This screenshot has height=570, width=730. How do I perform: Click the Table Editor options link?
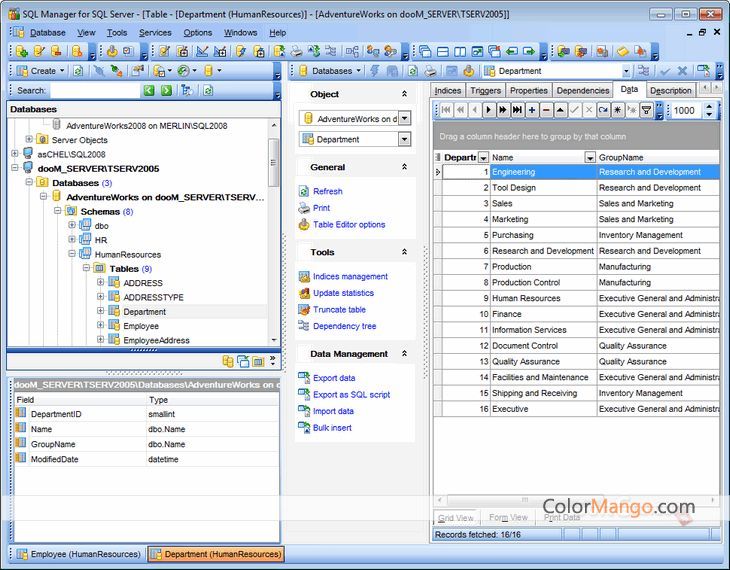point(349,224)
